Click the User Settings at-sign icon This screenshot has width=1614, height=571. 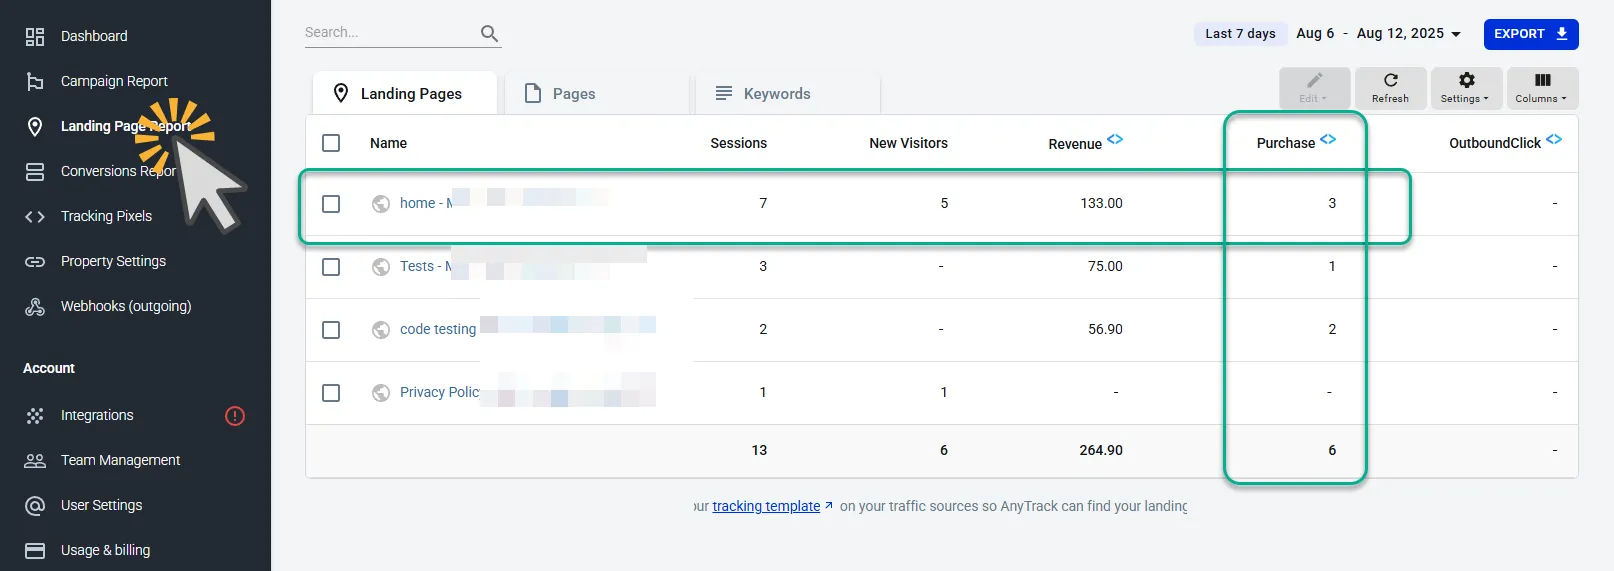coord(35,505)
